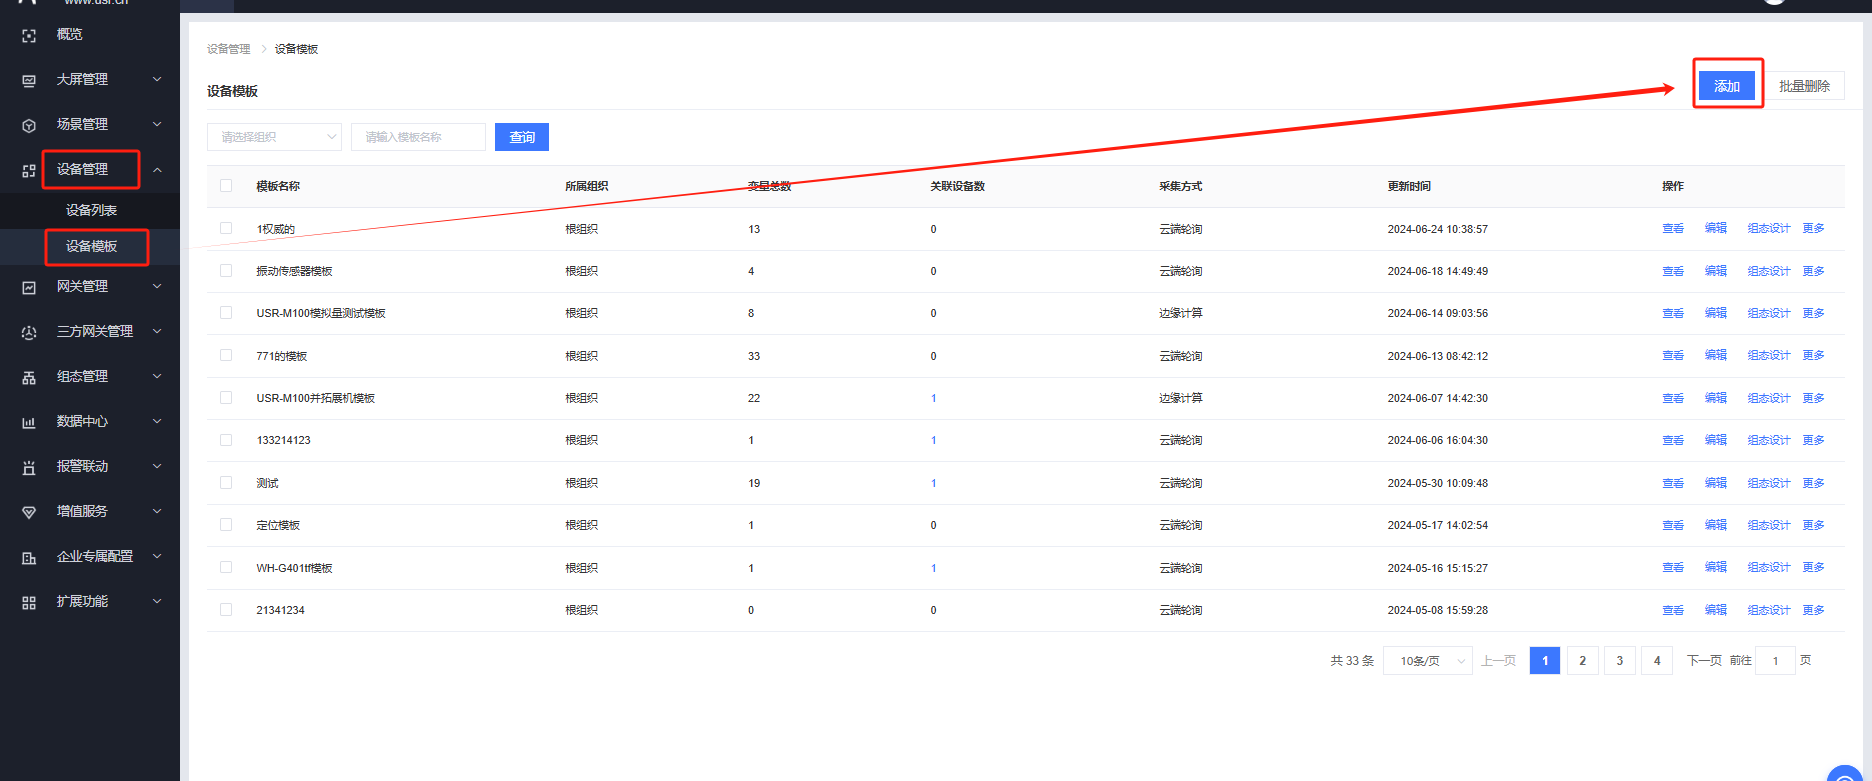Click the 企业专属配置 building icon
This screenshot has width=1872, height=781.
pos(29,557)
